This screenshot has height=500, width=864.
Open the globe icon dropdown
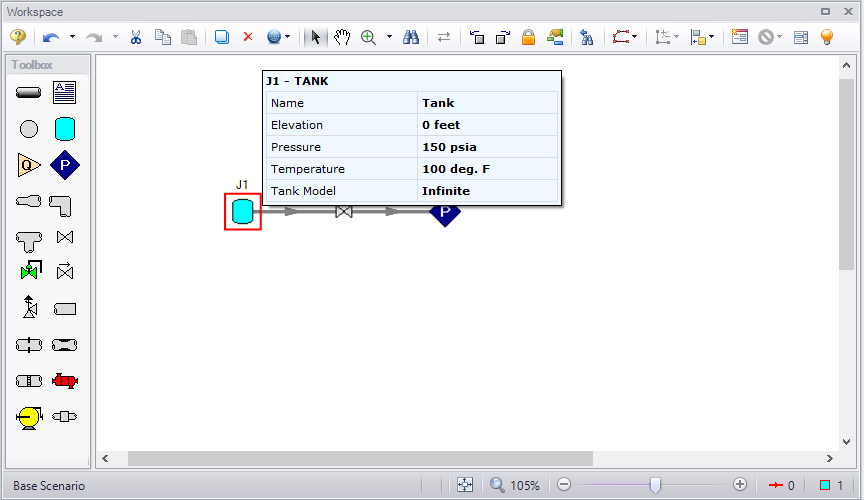click(289, 37)
